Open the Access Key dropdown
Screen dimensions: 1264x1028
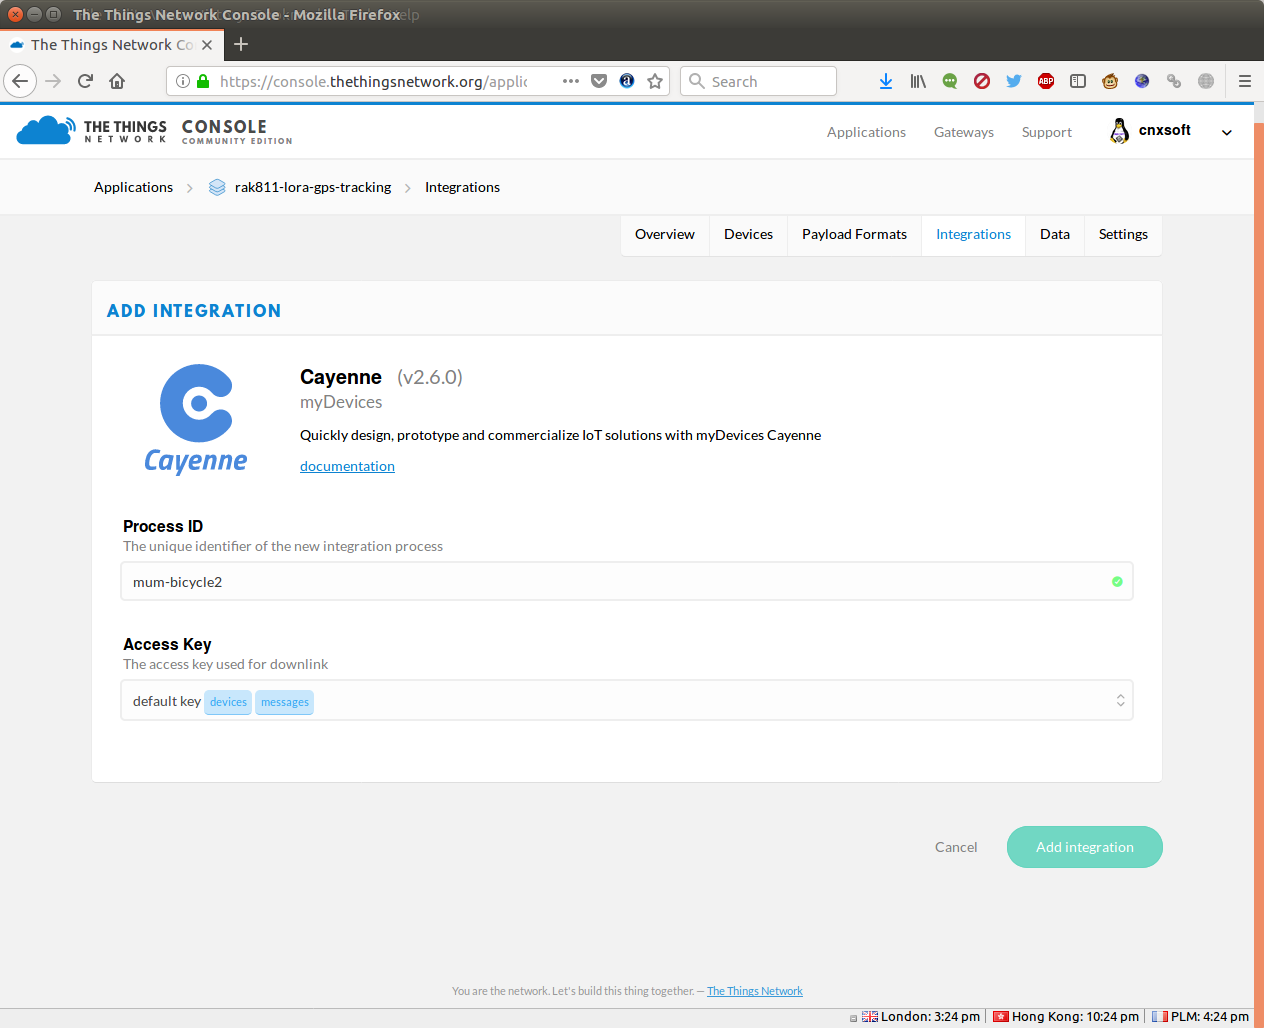[x=627, y=700]
